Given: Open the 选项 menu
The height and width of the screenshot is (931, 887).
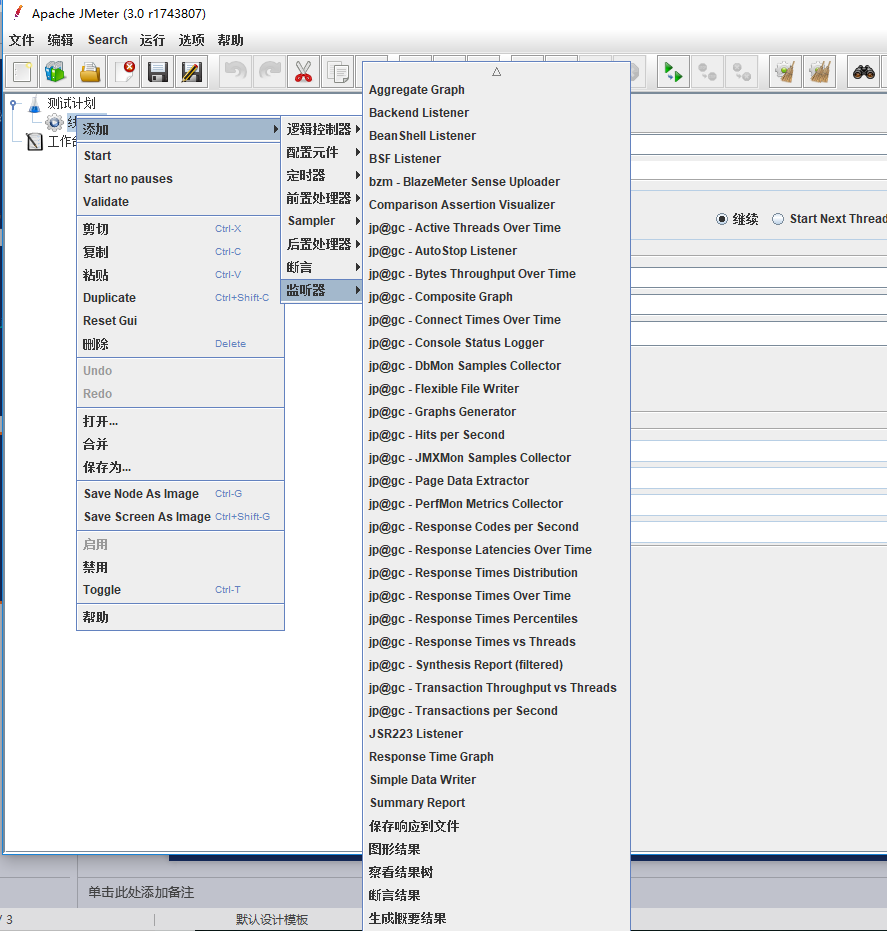Looking at the screenshot, I should click(x=191, y=40).
